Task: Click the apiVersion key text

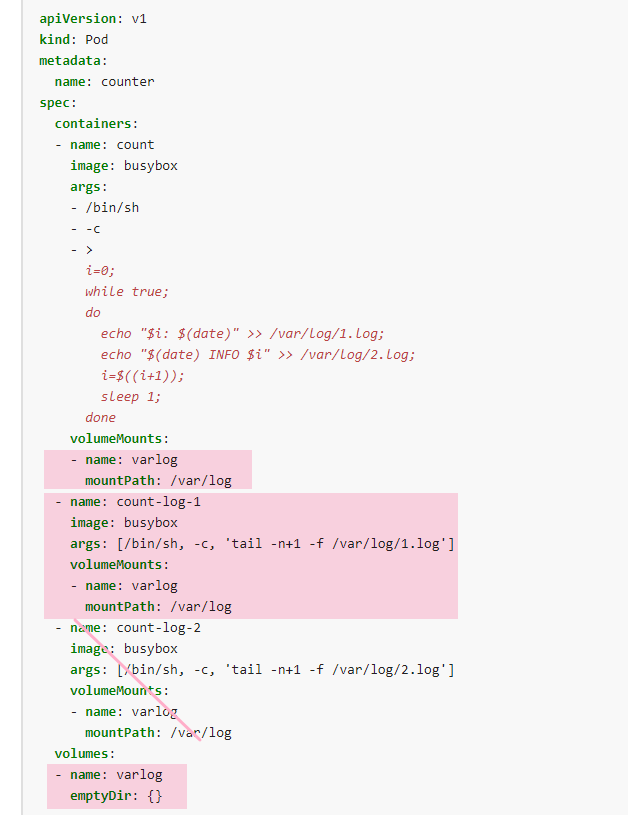Action: click(x=77, y=19)
